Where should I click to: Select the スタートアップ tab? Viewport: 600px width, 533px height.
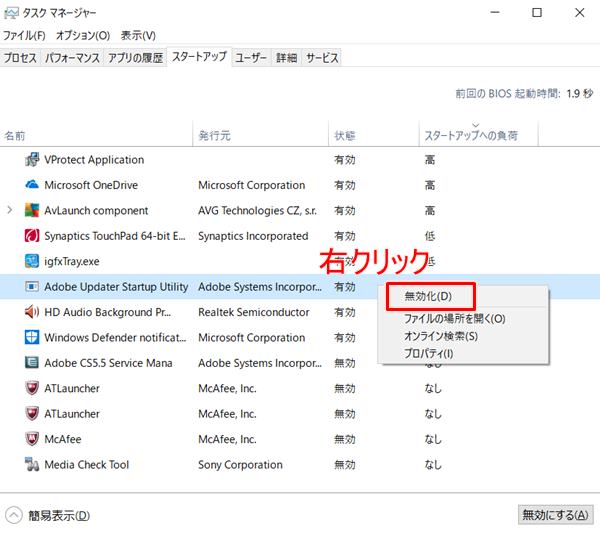(x=199, y=57)
